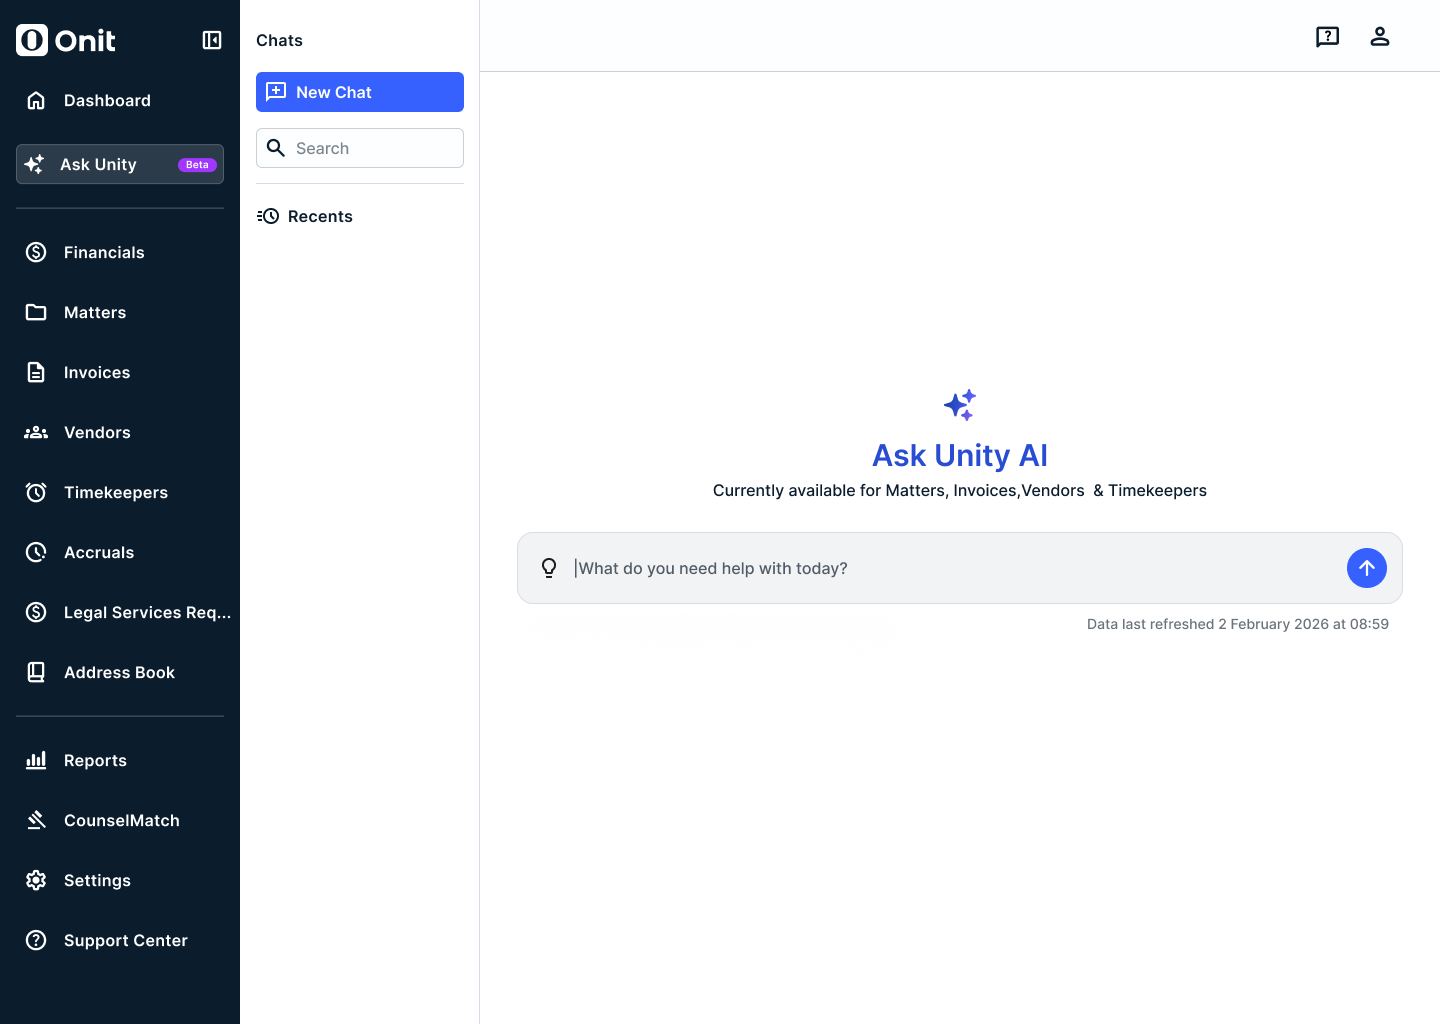Open the user account profile icon

[1379, 37]
